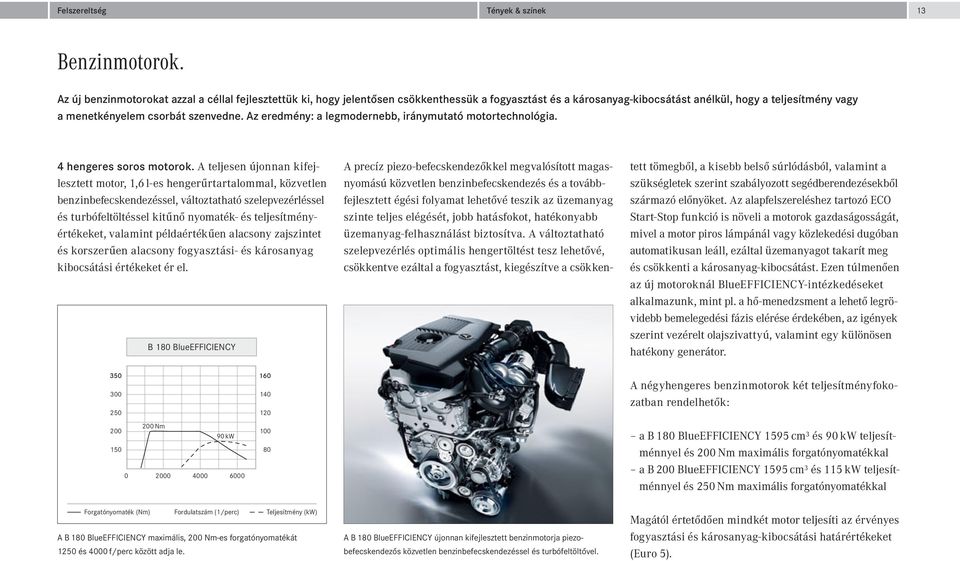Click the intro paragraph starting 'Az új benzinmotorokat'
960x561 pixels.
457,108
